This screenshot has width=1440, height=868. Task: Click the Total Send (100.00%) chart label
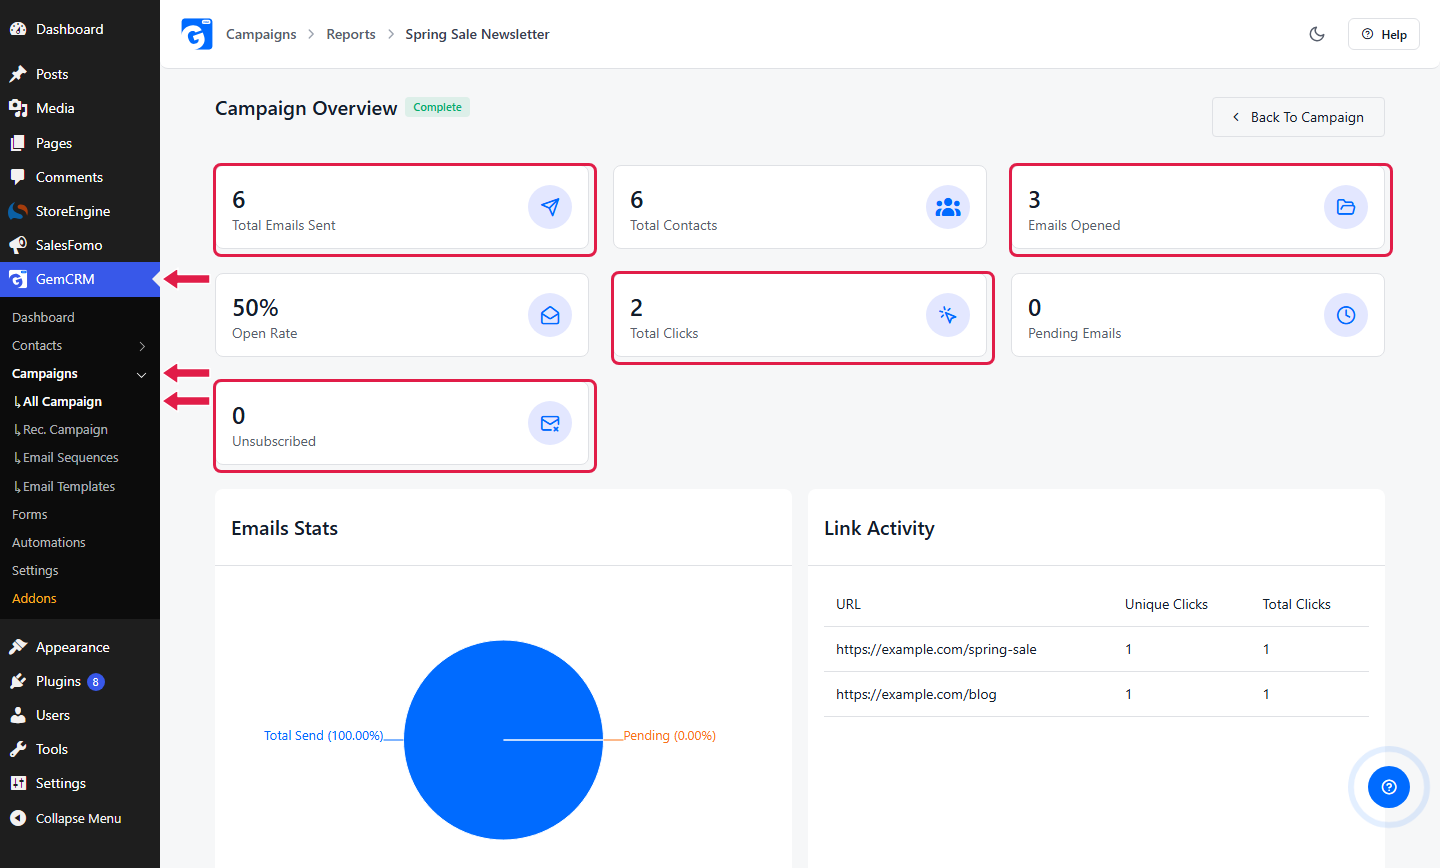[x=324, y=735]
